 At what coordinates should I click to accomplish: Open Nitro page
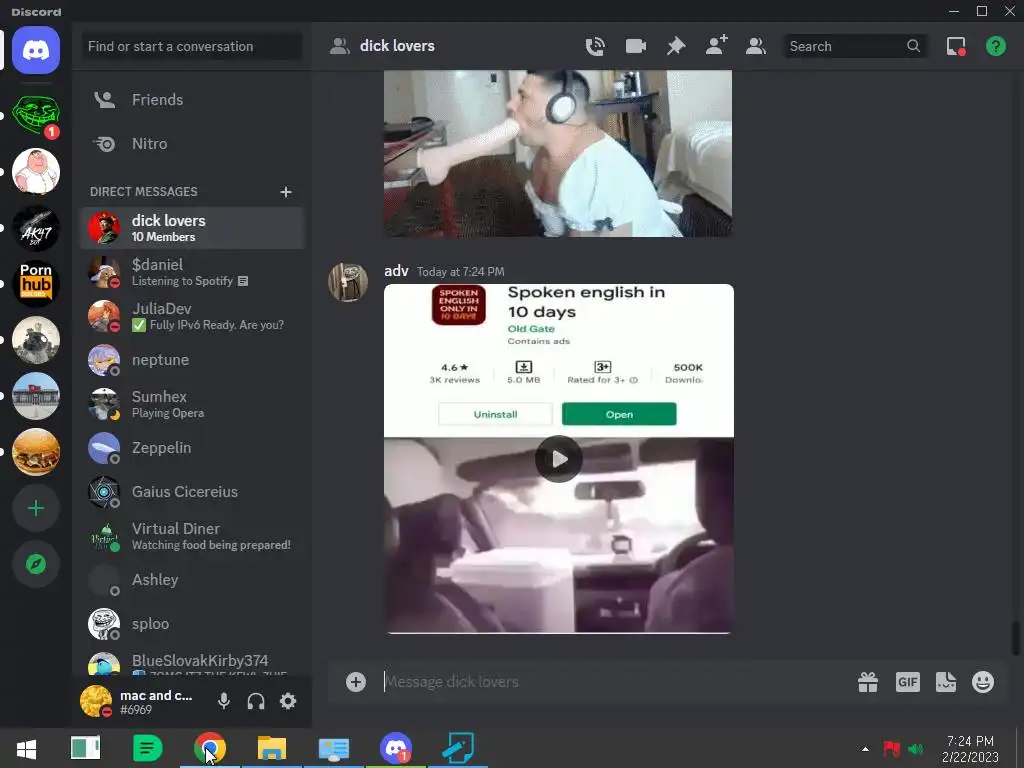[192, 144]
